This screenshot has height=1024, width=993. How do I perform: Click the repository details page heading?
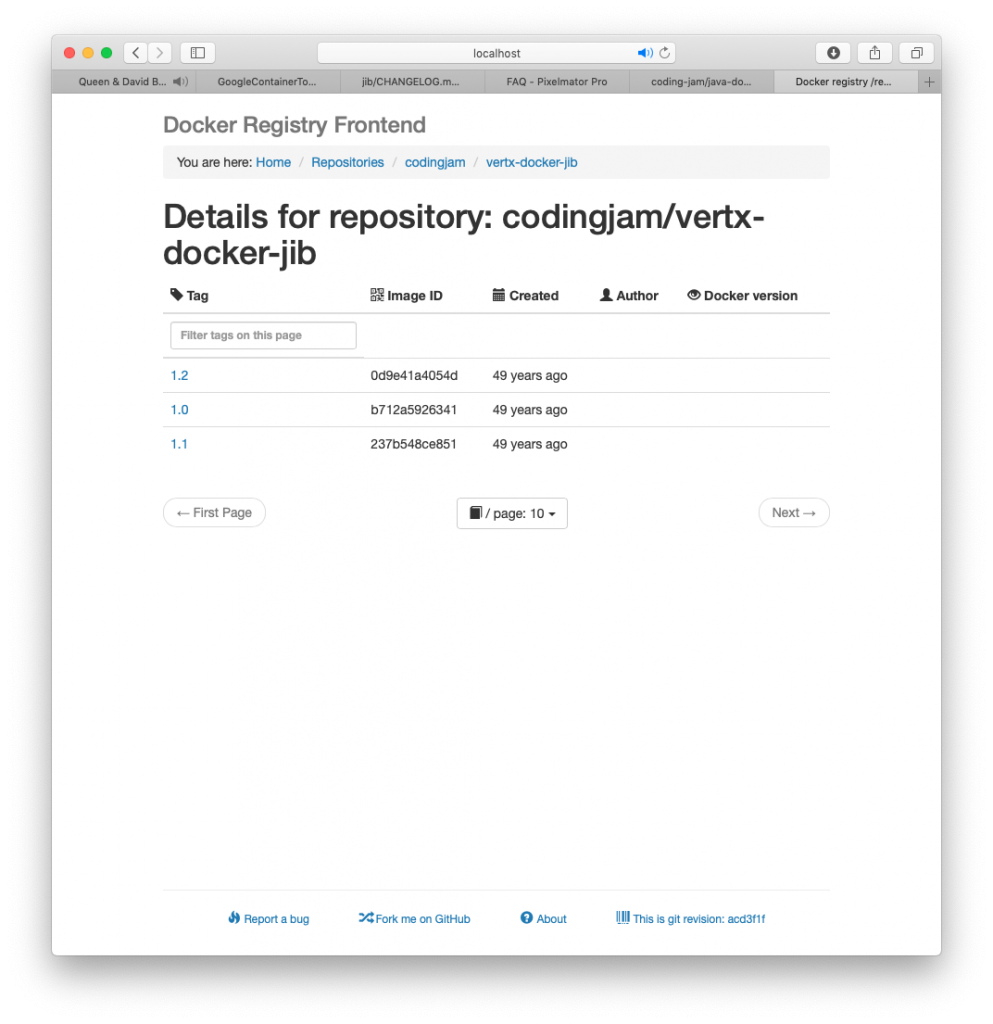click(464, 234)
